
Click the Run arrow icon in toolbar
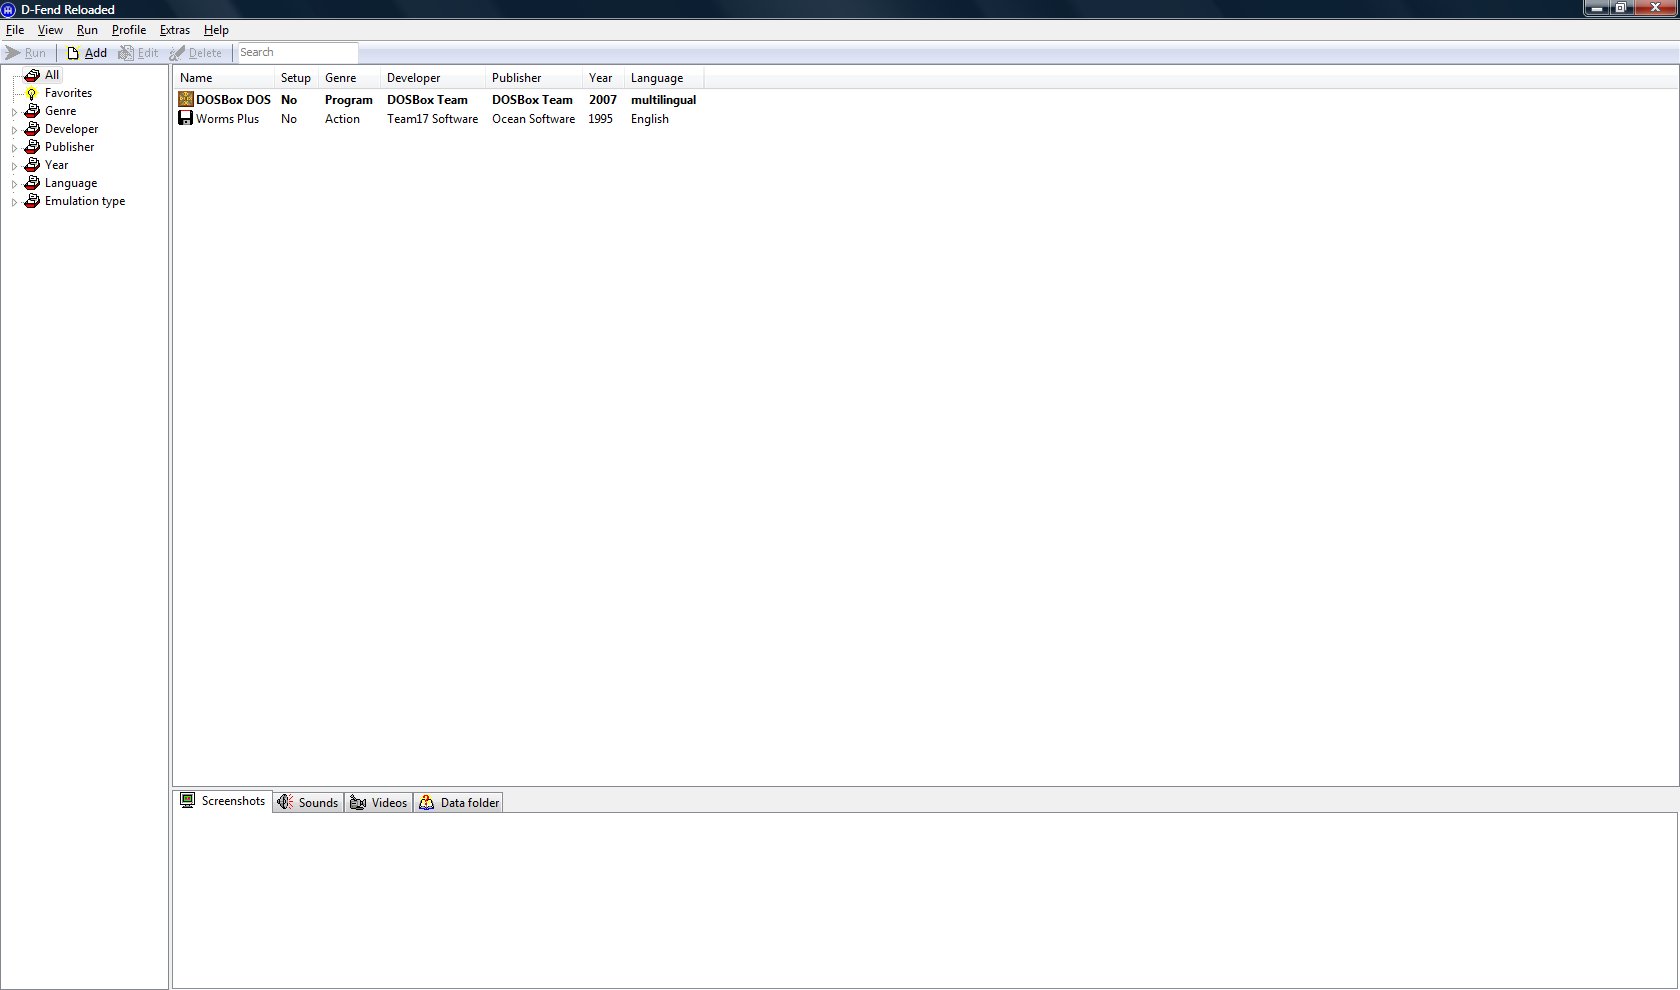(13, 53)
